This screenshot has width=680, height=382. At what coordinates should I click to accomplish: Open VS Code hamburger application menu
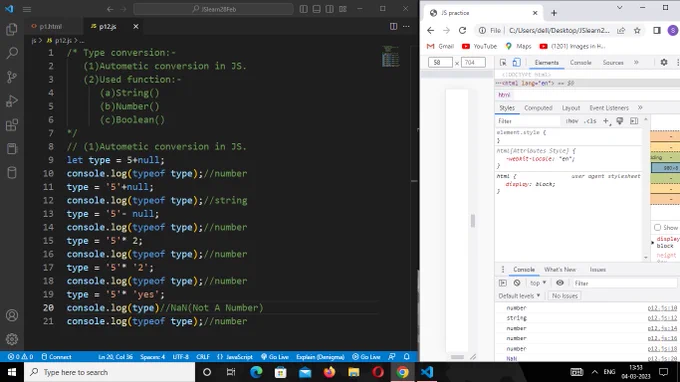27,9
